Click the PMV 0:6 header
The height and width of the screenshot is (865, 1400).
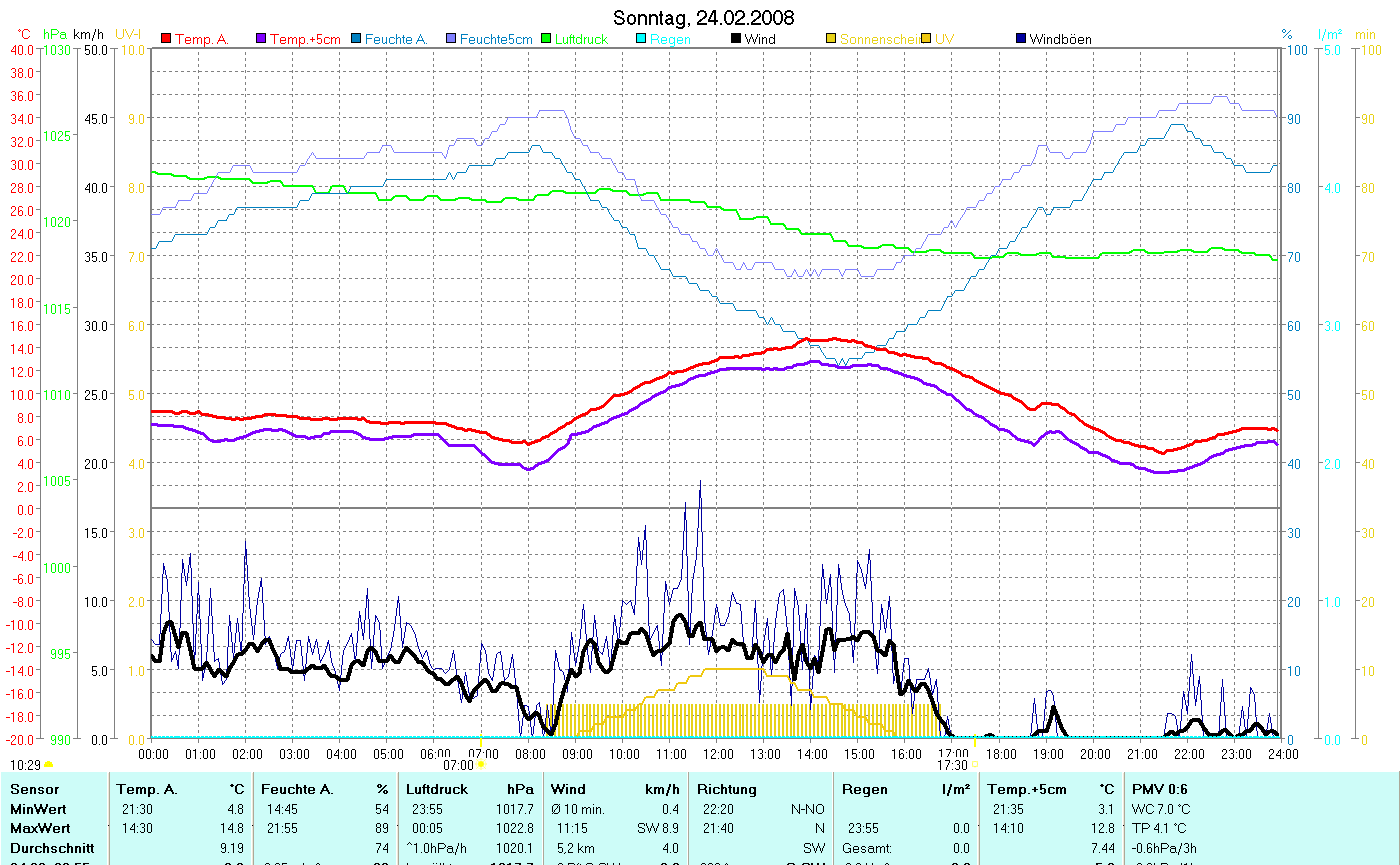pyautogui.click(x=1160, y=789)
